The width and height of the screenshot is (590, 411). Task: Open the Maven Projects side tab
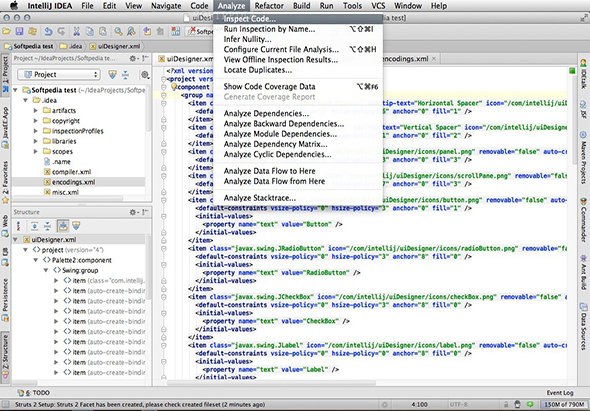(x=583, y=157)
